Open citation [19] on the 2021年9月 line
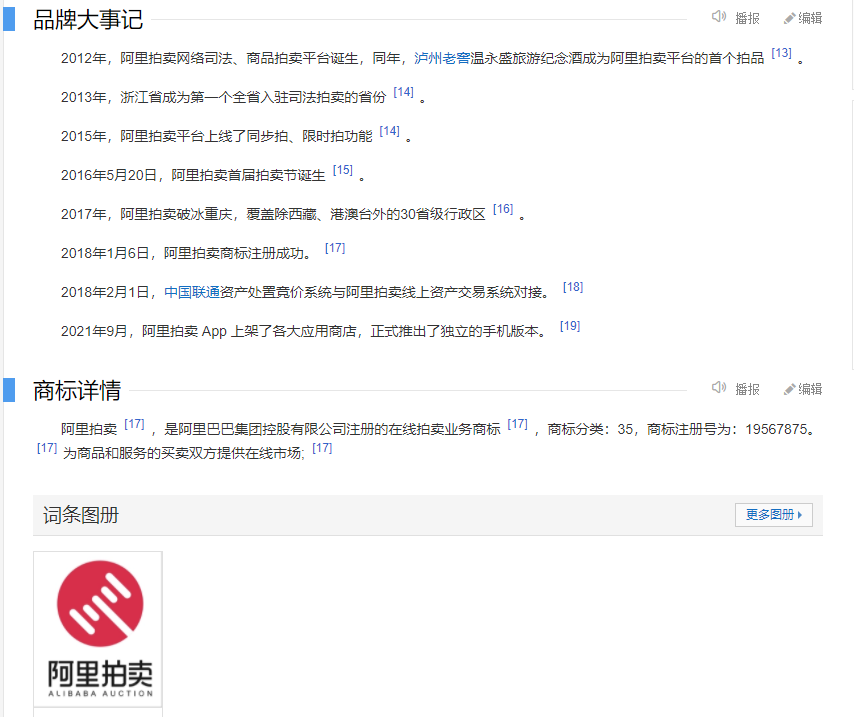Image resolution: width=854 pixels, height=717 pixels. [x=570, y=326]
